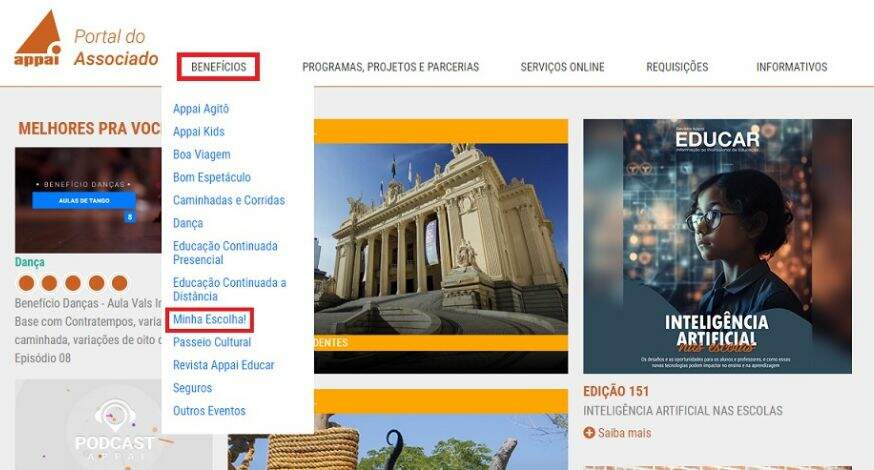
Task: Open the Educar magazine cover image
Action: 717,246
